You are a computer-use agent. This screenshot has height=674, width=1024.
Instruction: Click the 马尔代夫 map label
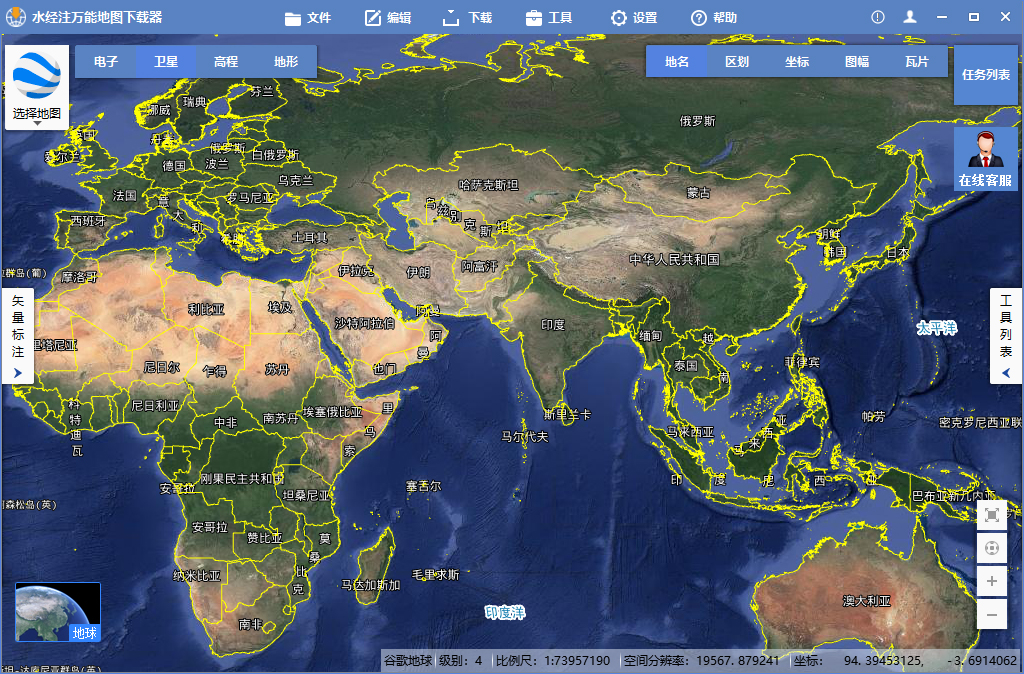[524, 436]
